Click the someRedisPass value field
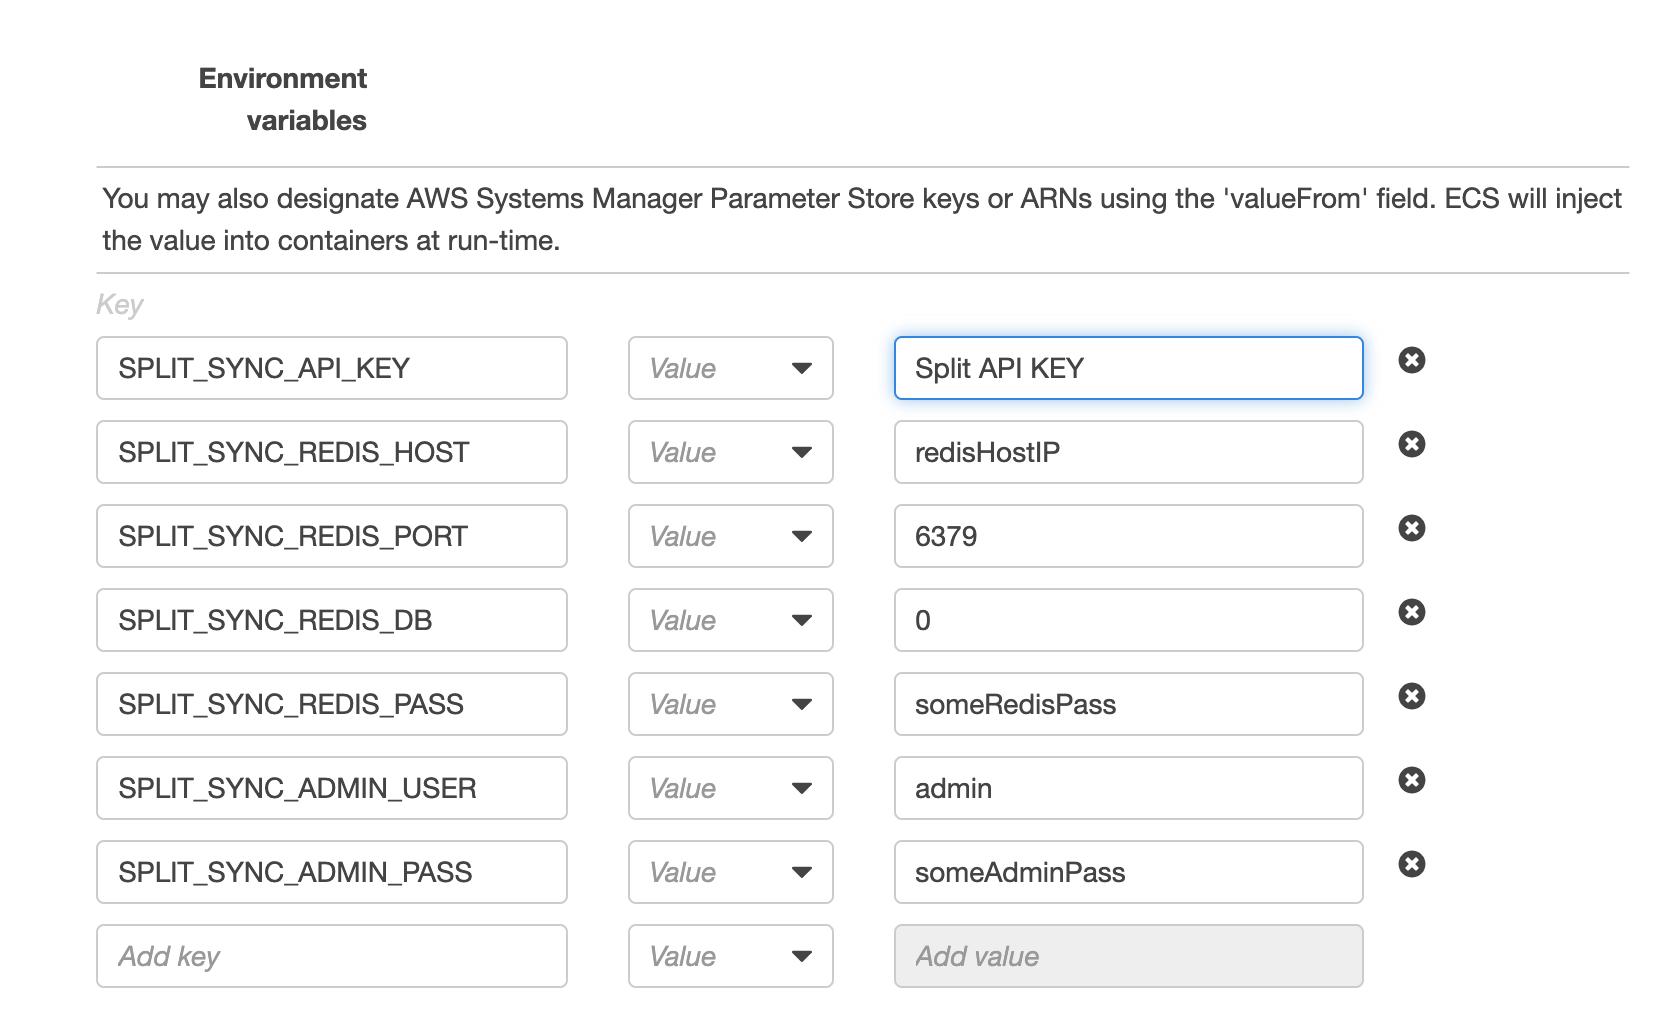 point(1127,704)
